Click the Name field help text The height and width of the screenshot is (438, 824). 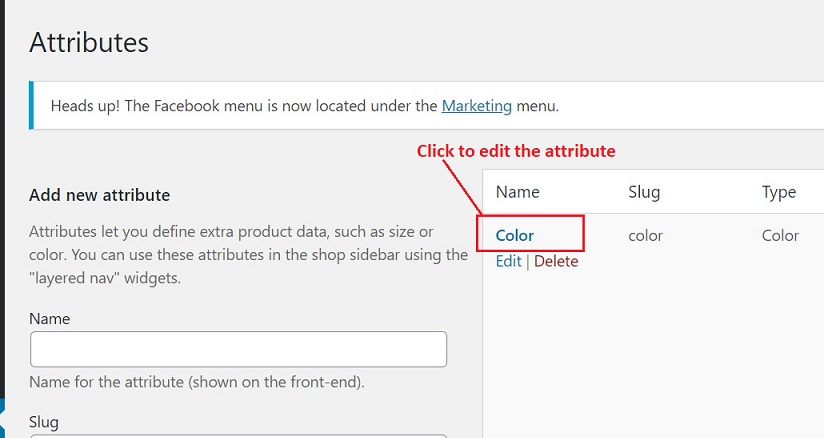[197, 382]
